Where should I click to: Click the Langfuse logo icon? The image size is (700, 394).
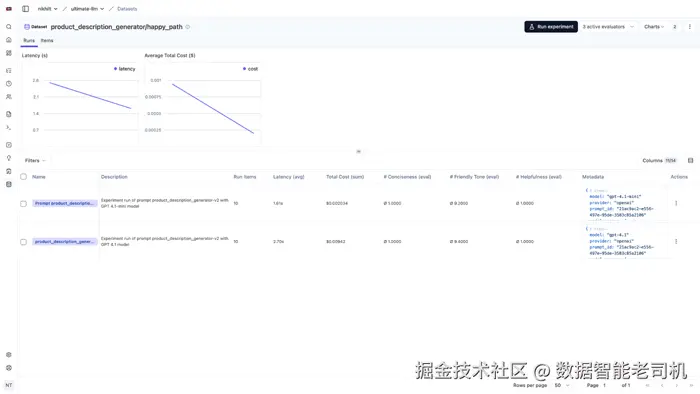pyautogui.click(x=8, y=8)
